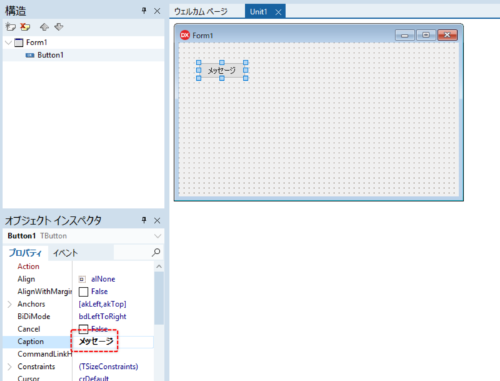Close the Unit1 tab with its X
Screen dimensions: 500x381
pyautogui.click(x=278, y=12)
